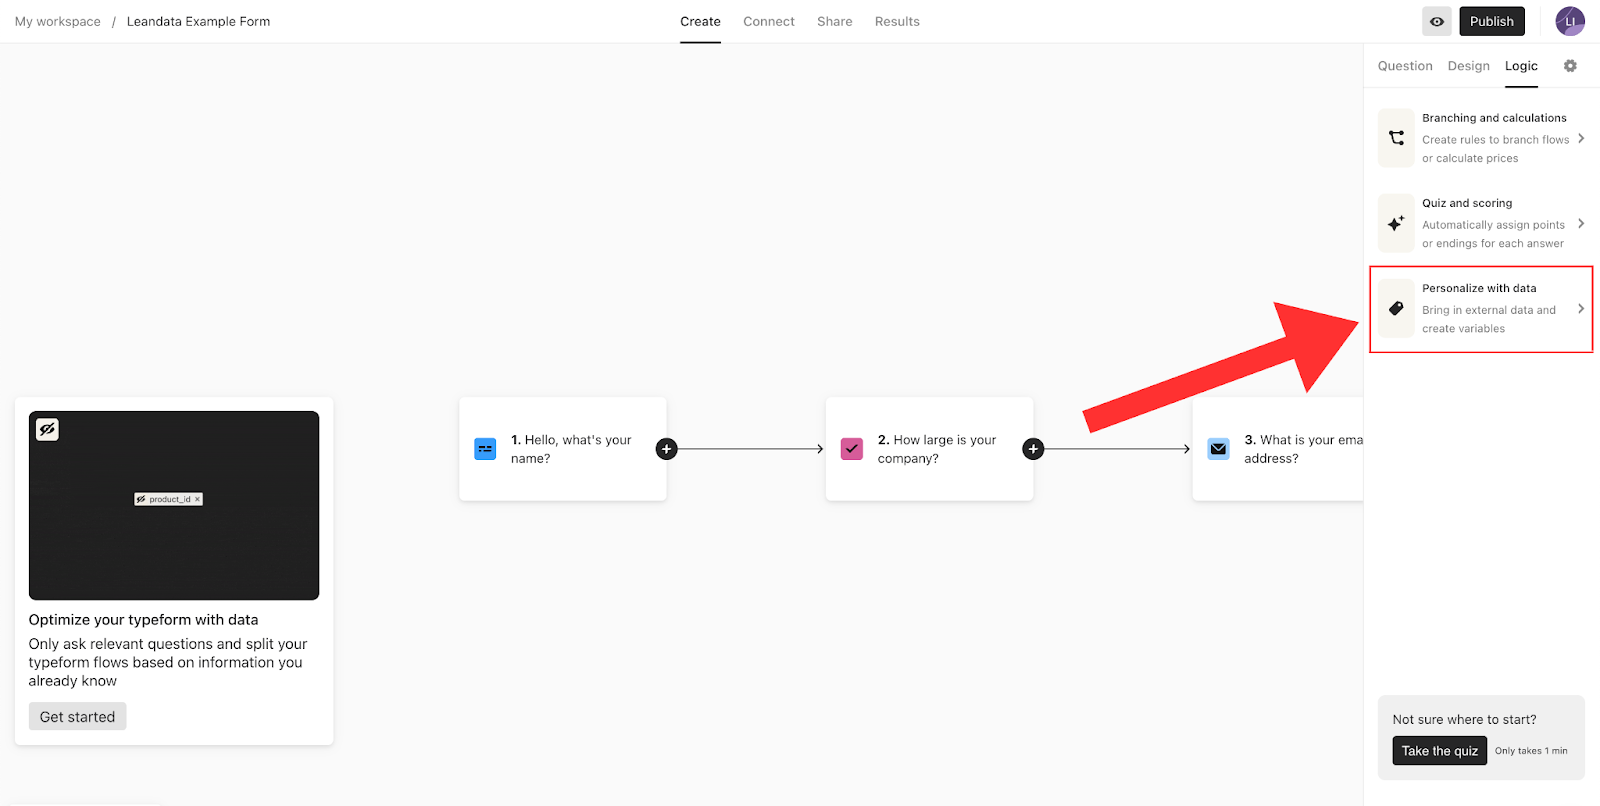Select the email envelope icon on question 3
Image resolution: width=1600 pixels, height=806 pixels.
tap(1218, 449)
